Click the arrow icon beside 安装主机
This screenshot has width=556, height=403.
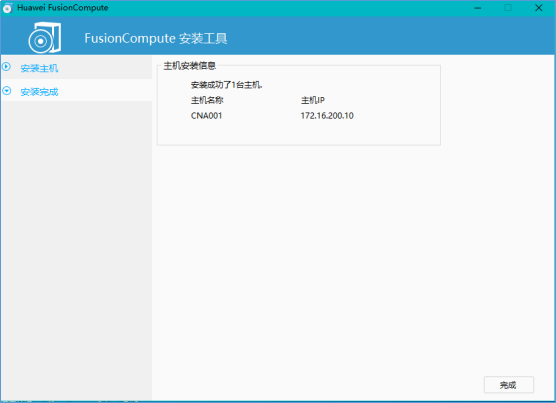pyautogui.click(x=6, y=66)
